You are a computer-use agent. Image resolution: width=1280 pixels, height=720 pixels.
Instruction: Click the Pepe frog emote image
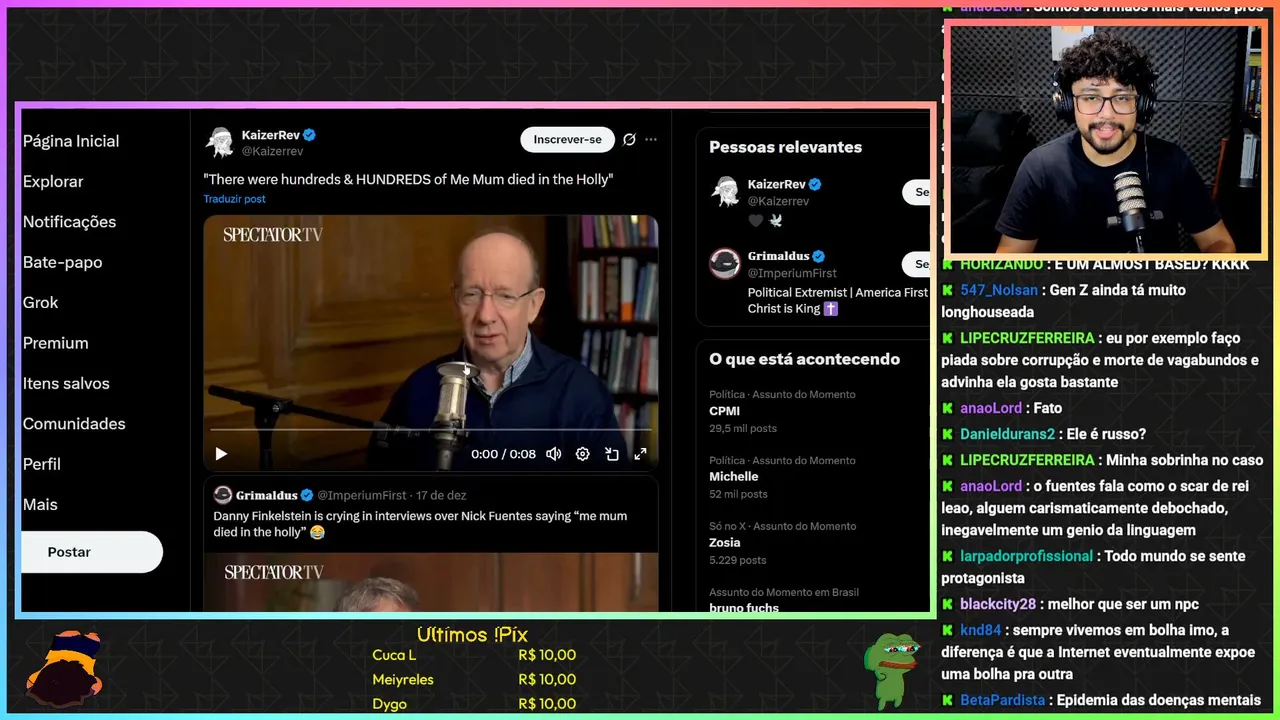click(892, 669)
